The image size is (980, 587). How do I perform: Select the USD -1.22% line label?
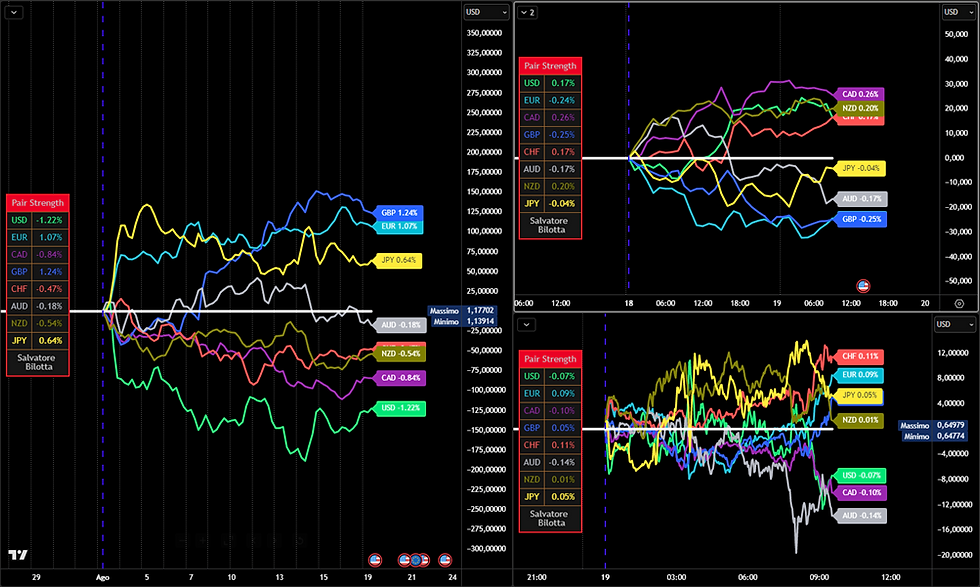point(401,408)
